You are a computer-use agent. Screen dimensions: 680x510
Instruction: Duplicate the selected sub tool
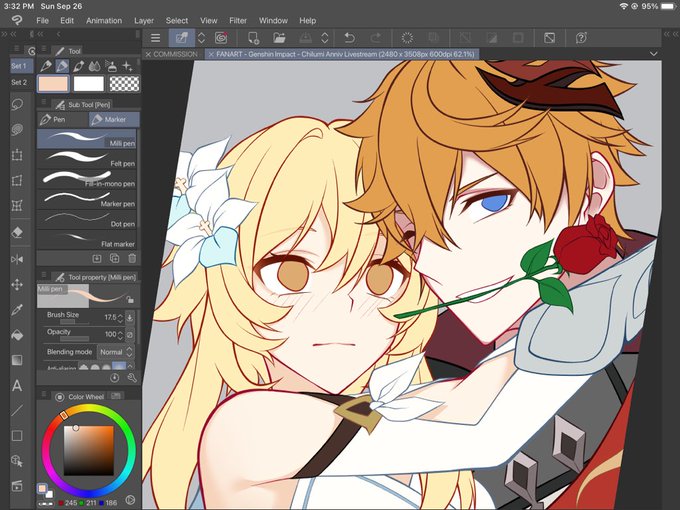click(114, 258)
